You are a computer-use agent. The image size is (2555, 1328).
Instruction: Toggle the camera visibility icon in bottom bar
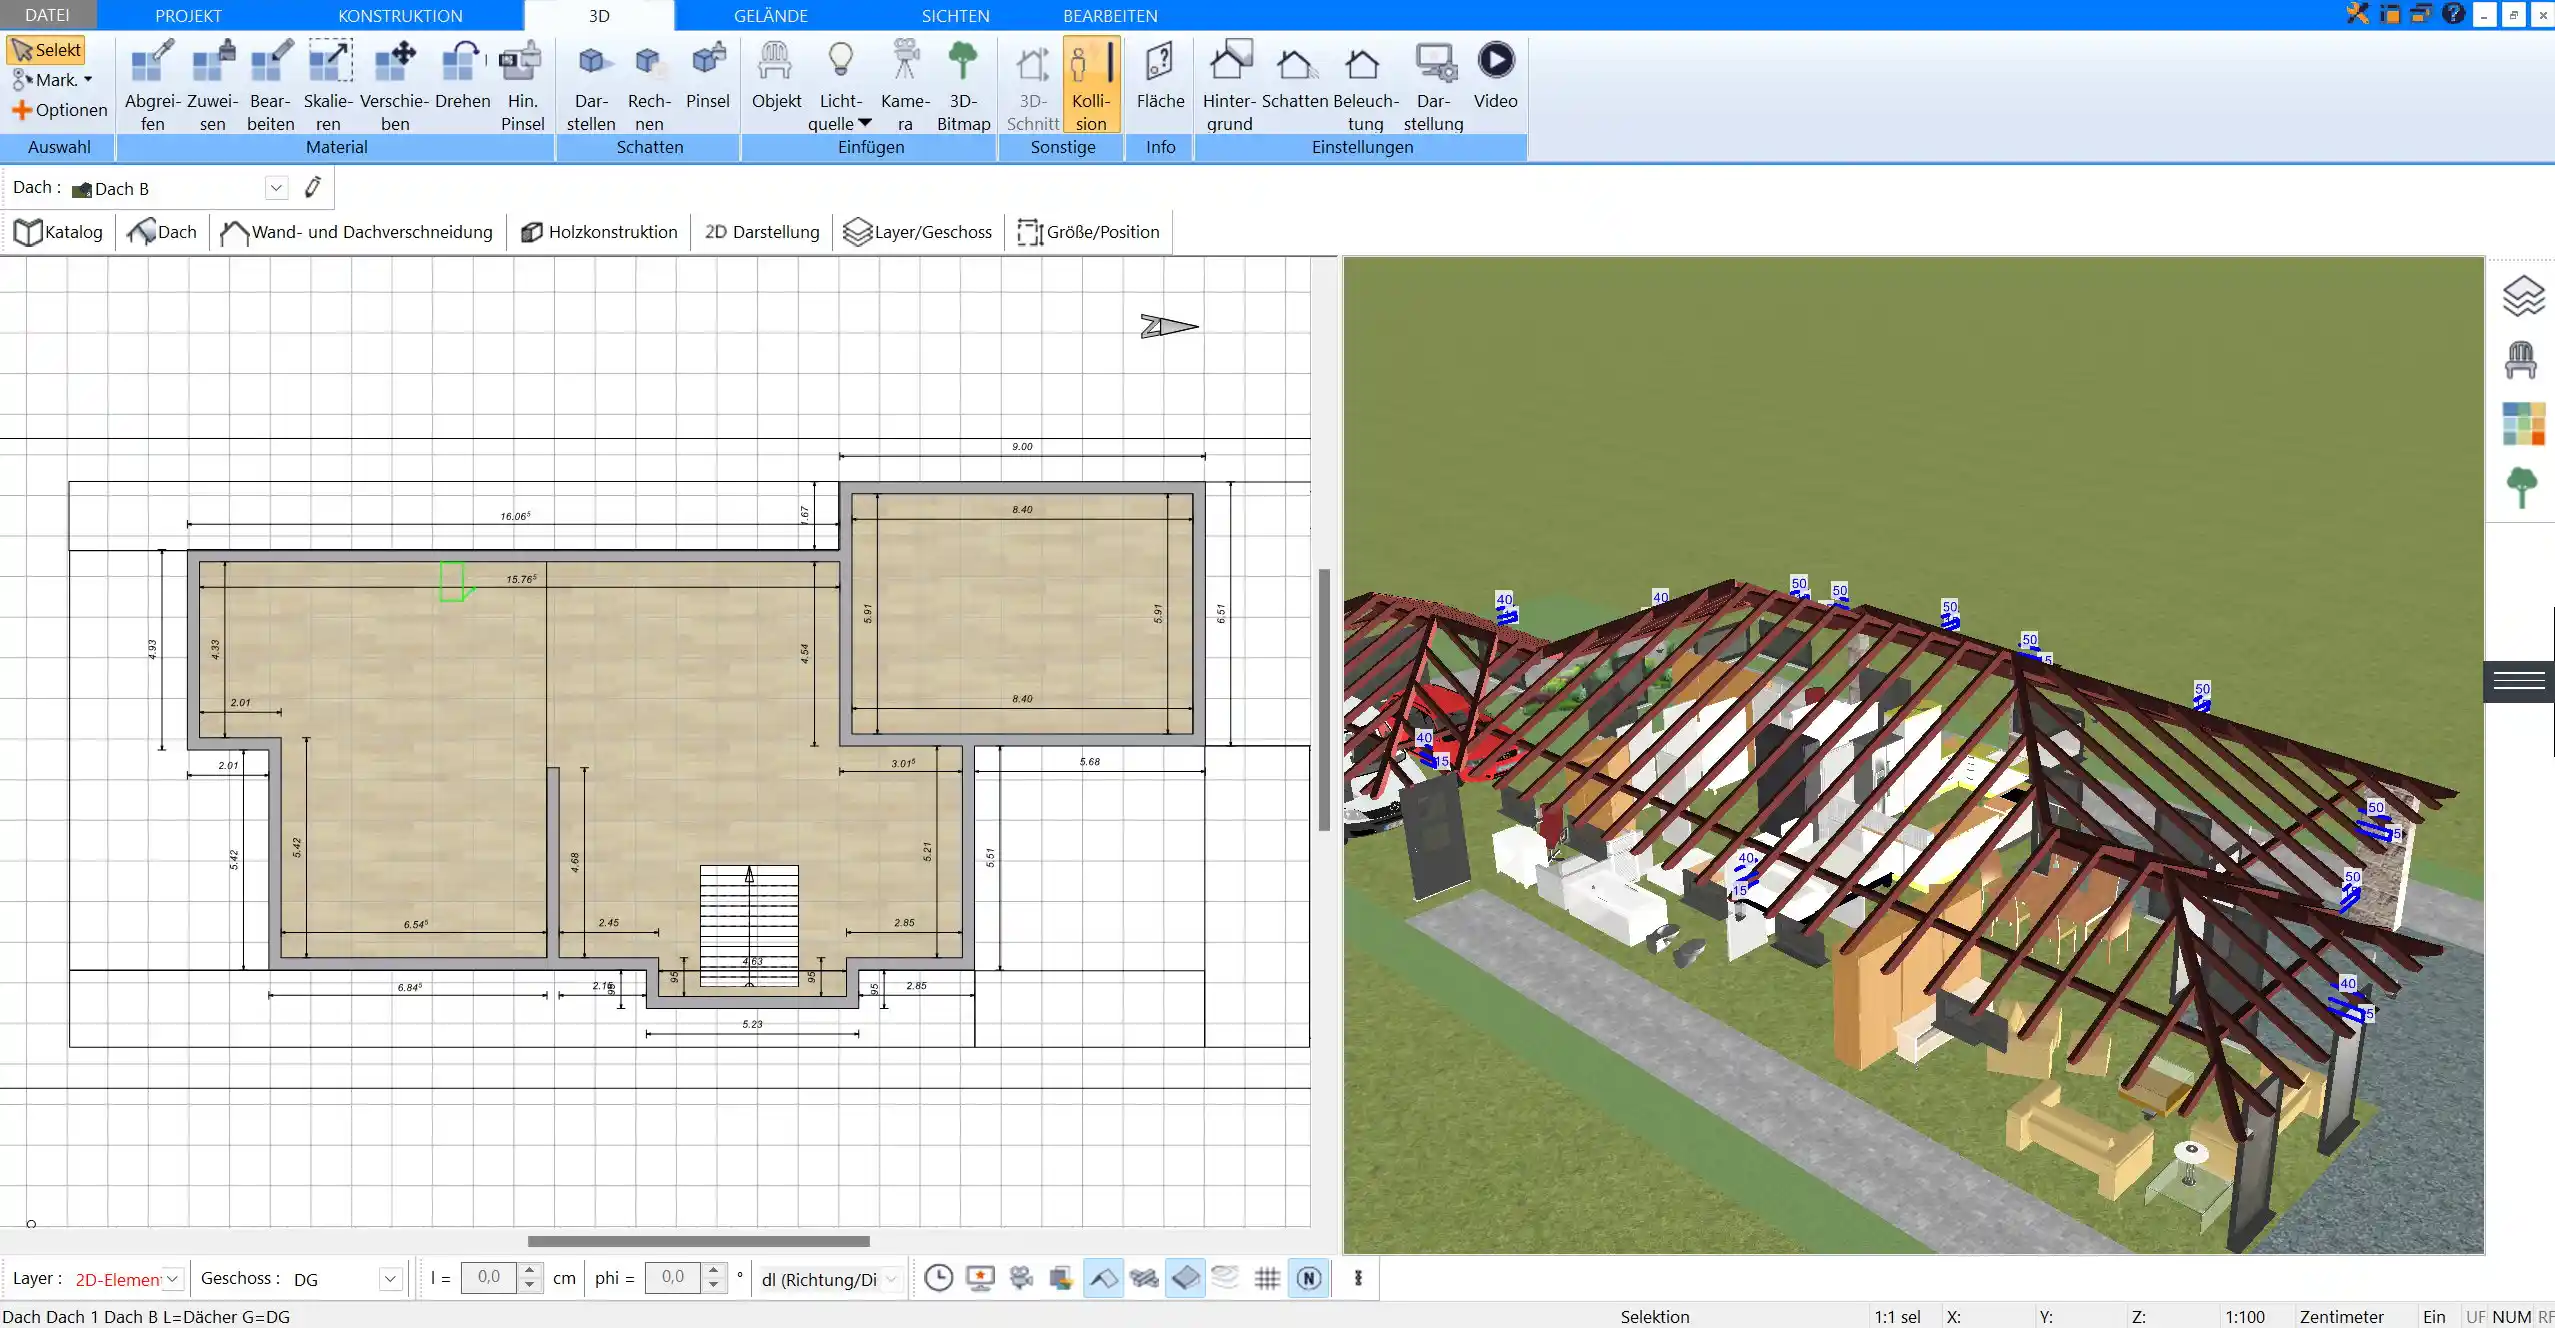(x=1021, y=1278)
